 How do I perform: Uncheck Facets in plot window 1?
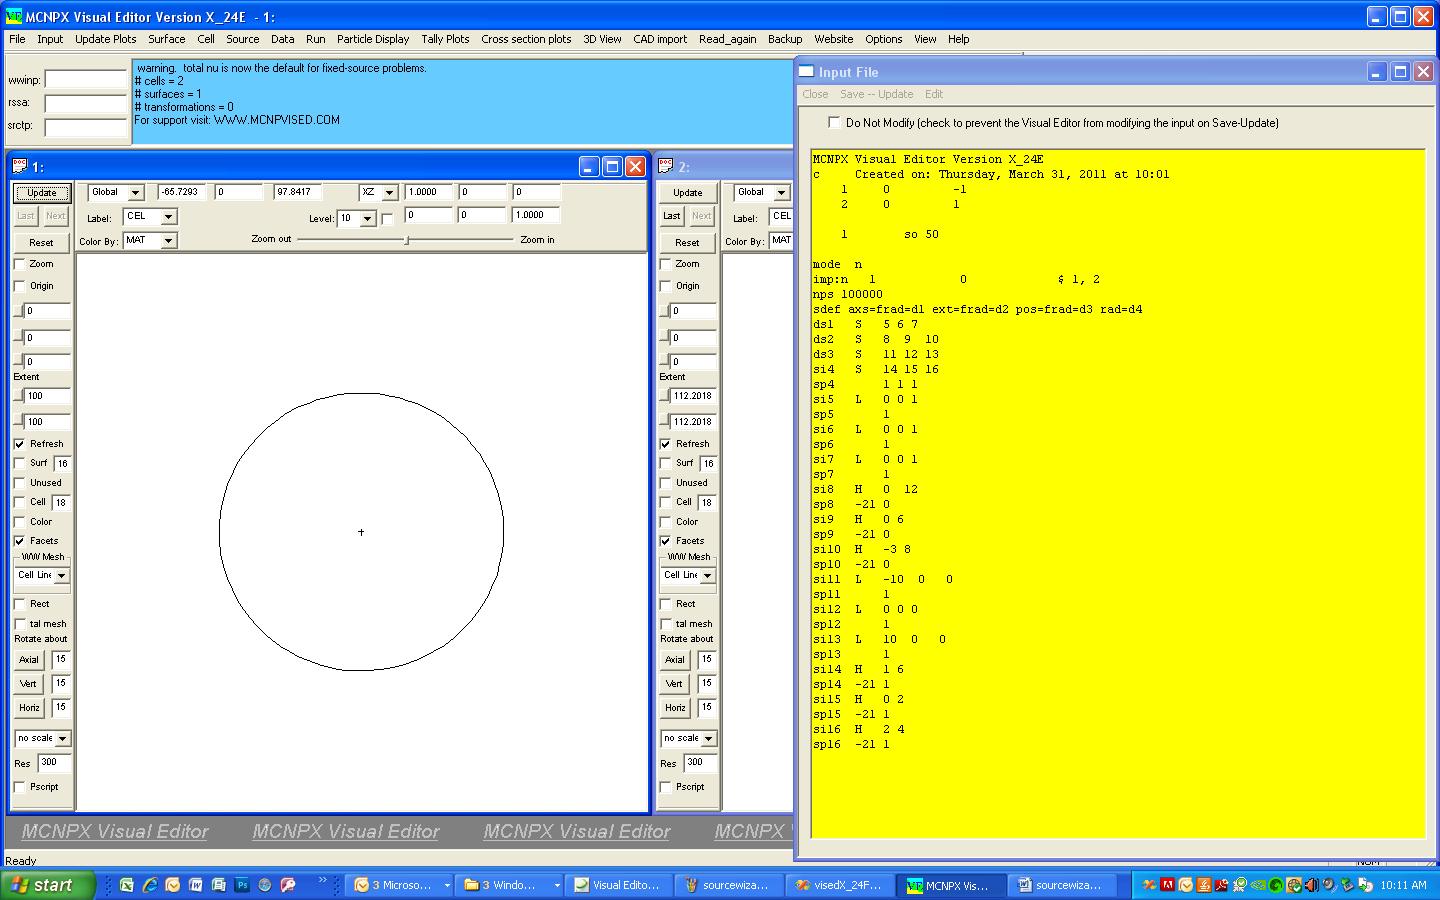click(19, 541)
